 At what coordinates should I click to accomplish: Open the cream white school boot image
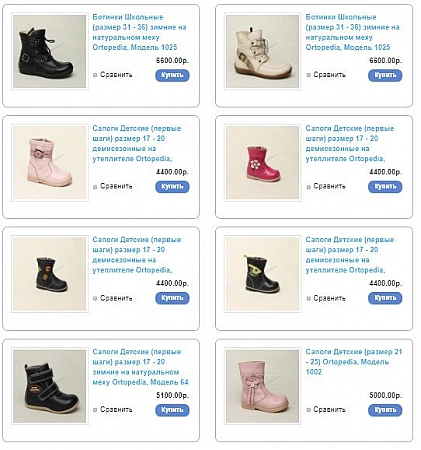point(263,51)
